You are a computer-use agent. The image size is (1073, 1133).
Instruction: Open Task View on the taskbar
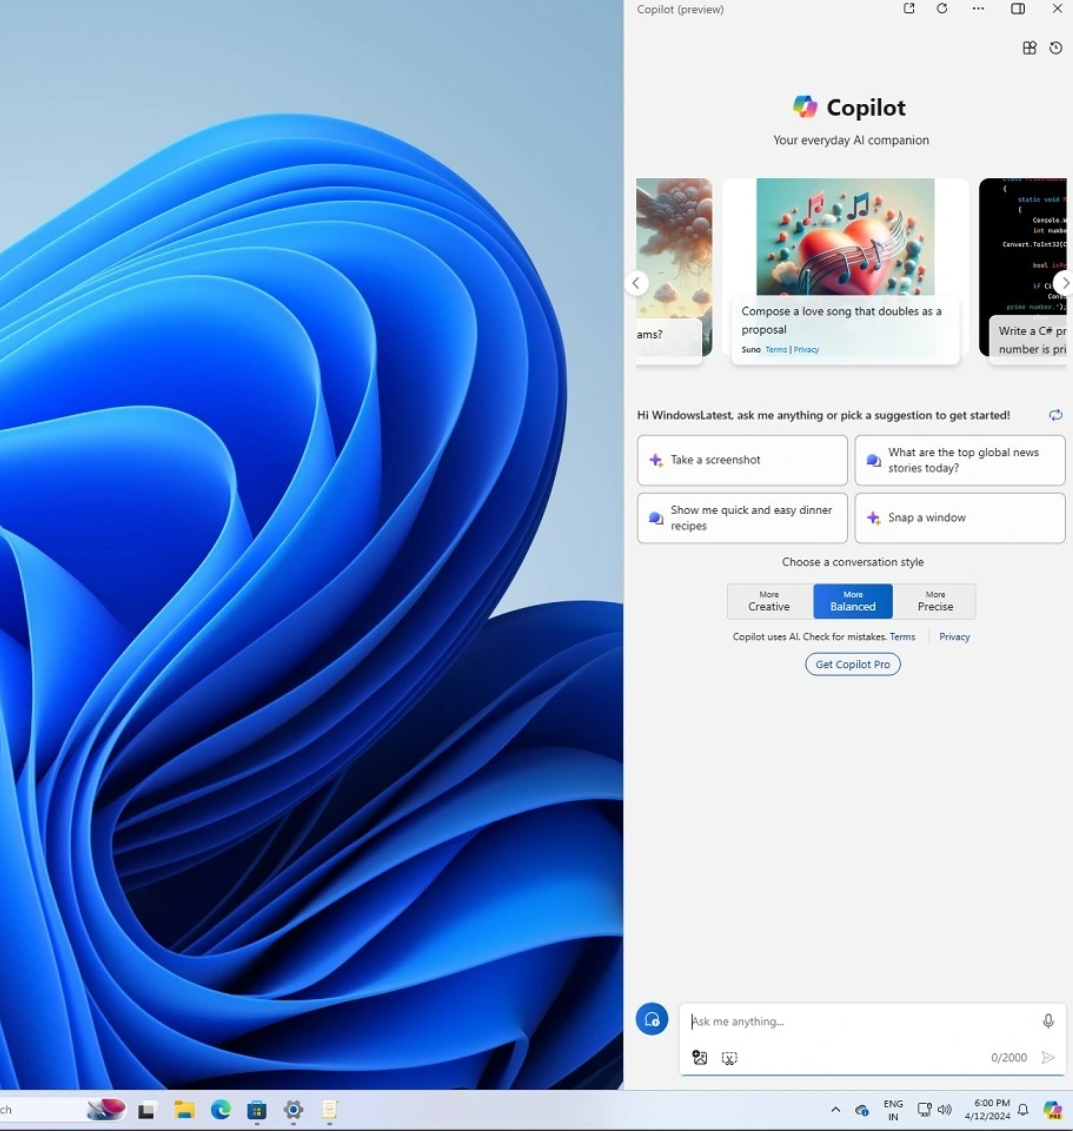pos(147,1111)
